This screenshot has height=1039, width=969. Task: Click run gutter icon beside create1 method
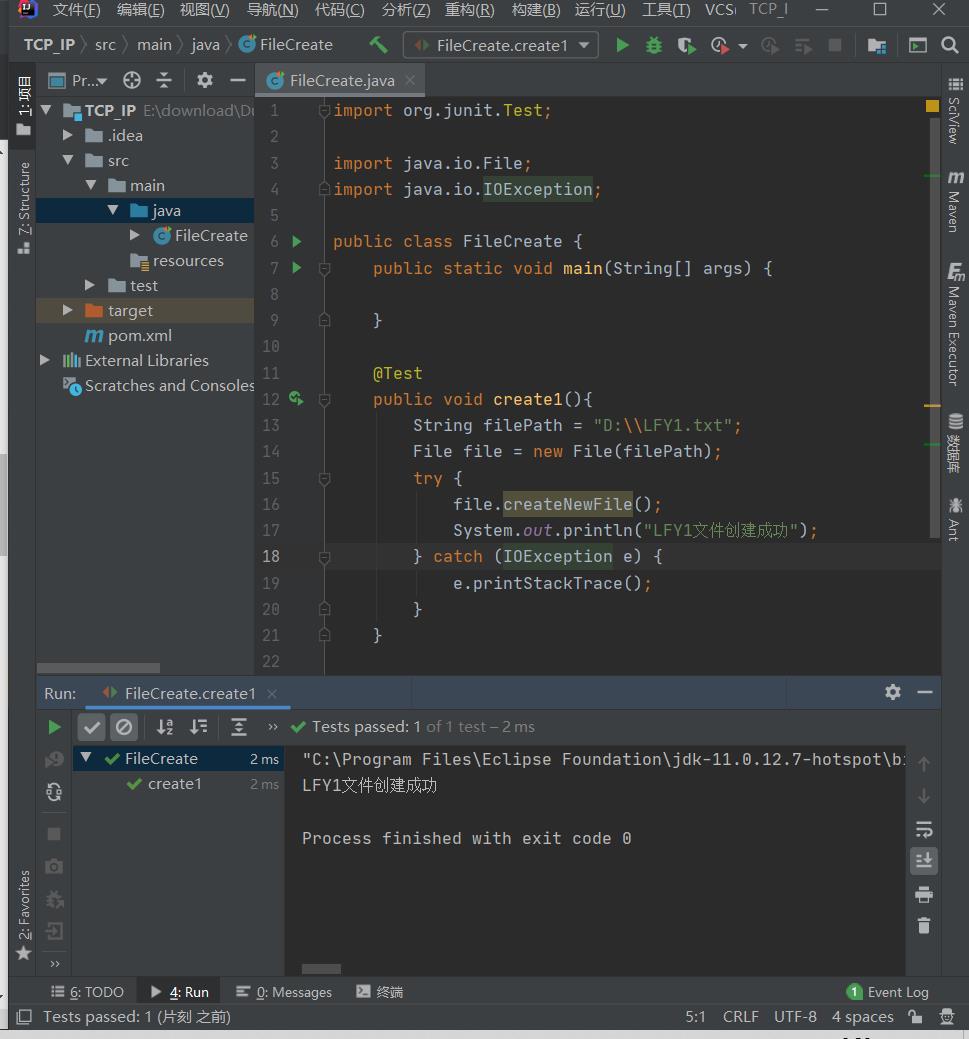click(x=296, y=399)
